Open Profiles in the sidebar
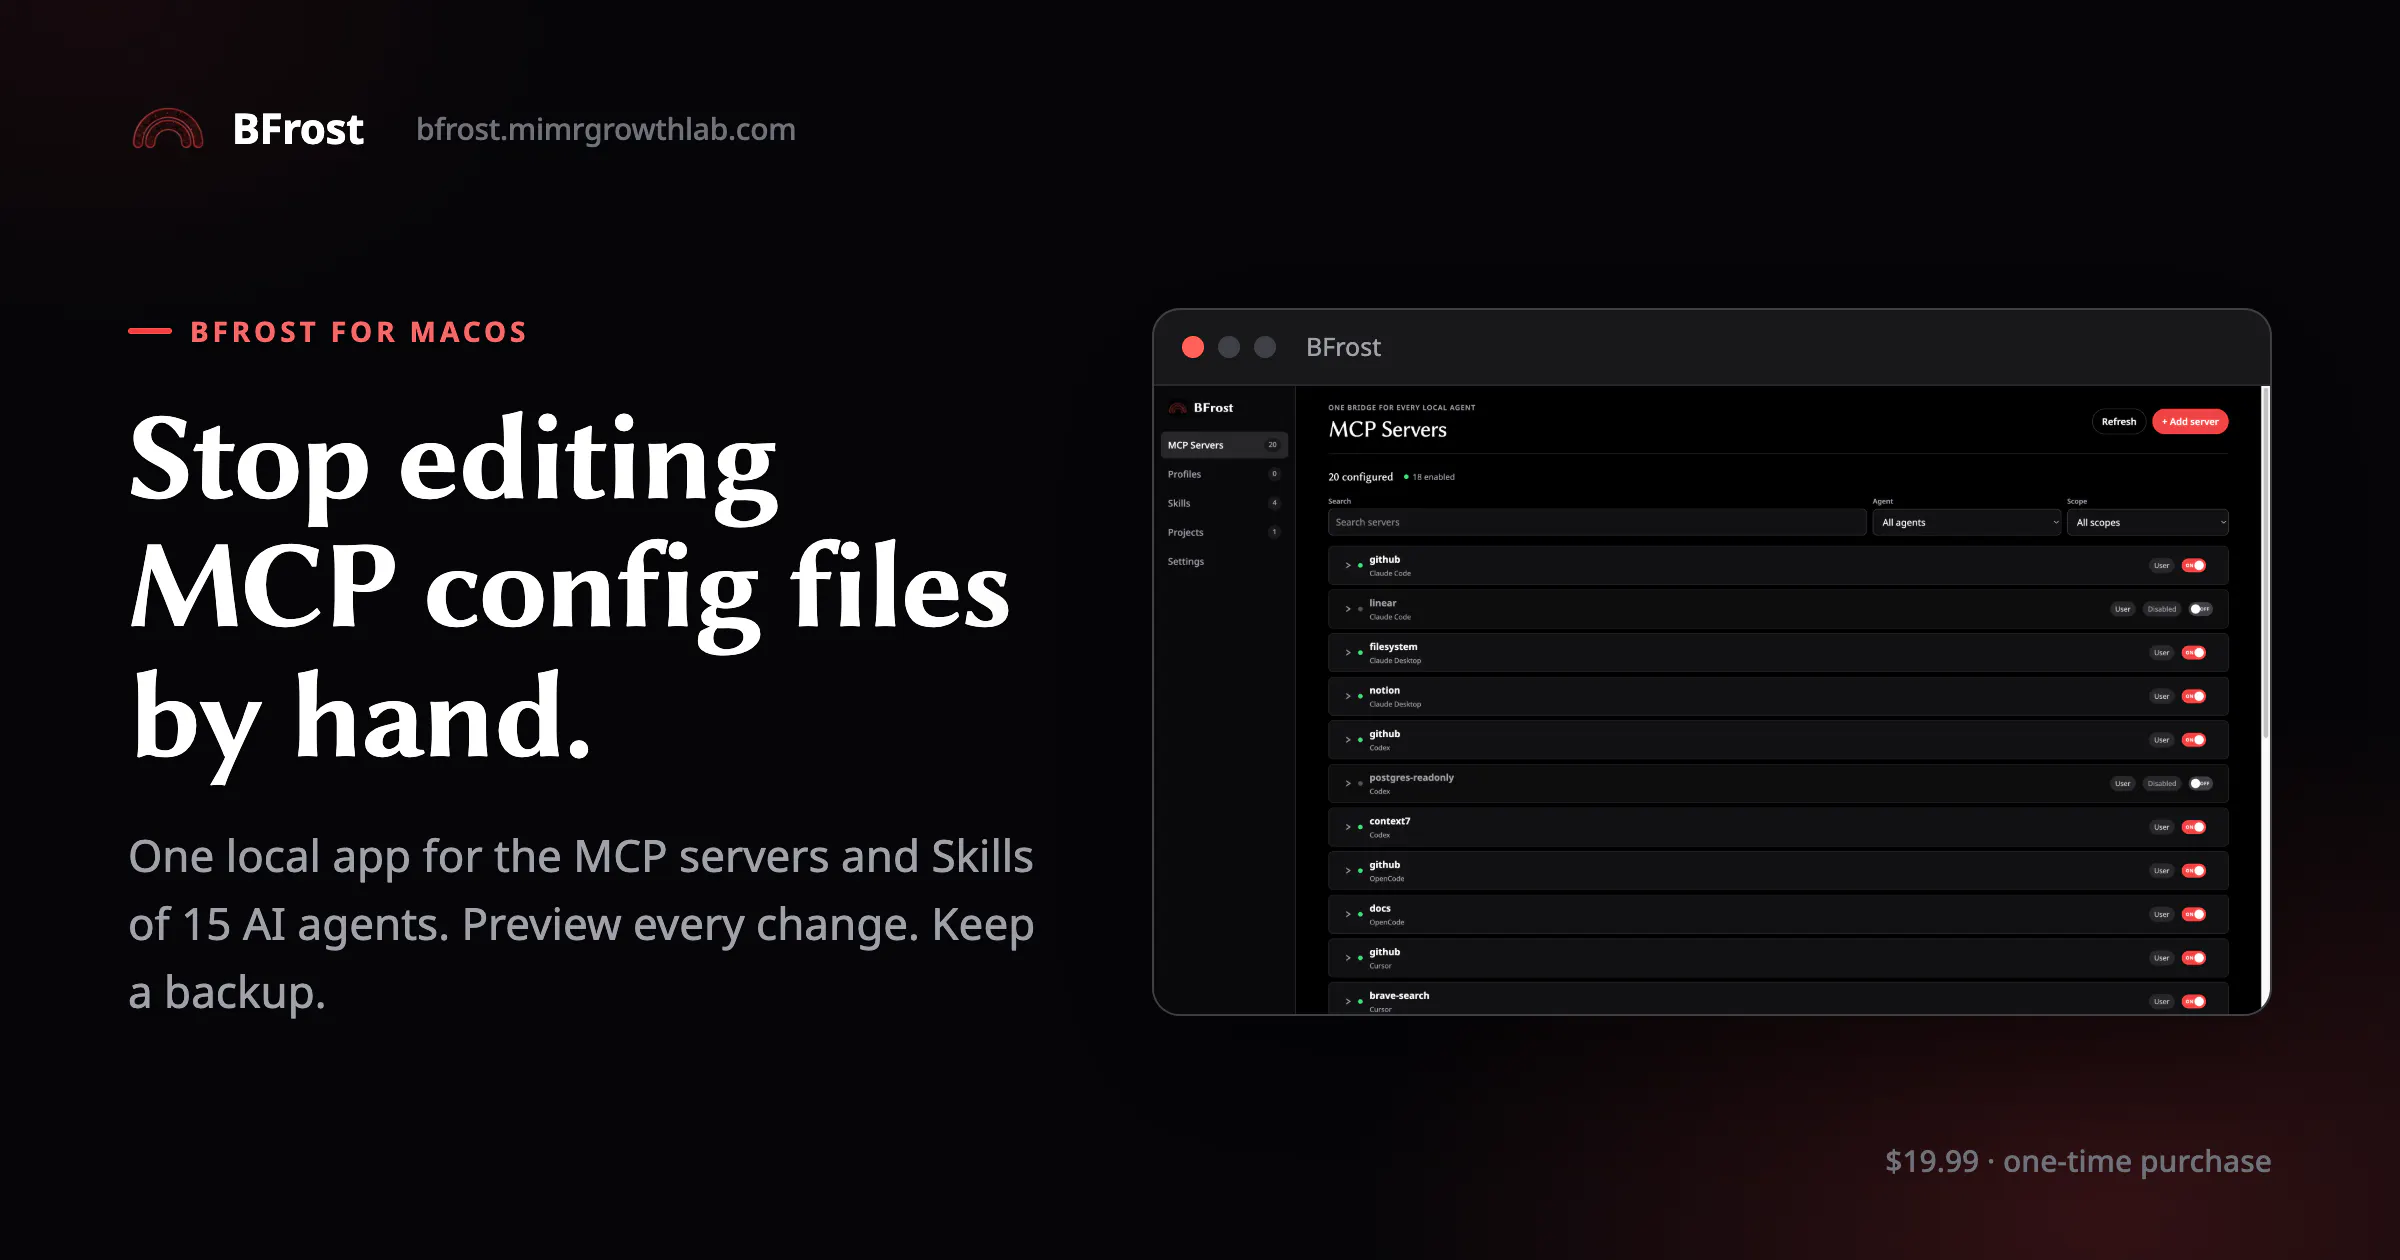This screenshot has width=2400, height=1260. (1224, 474)
